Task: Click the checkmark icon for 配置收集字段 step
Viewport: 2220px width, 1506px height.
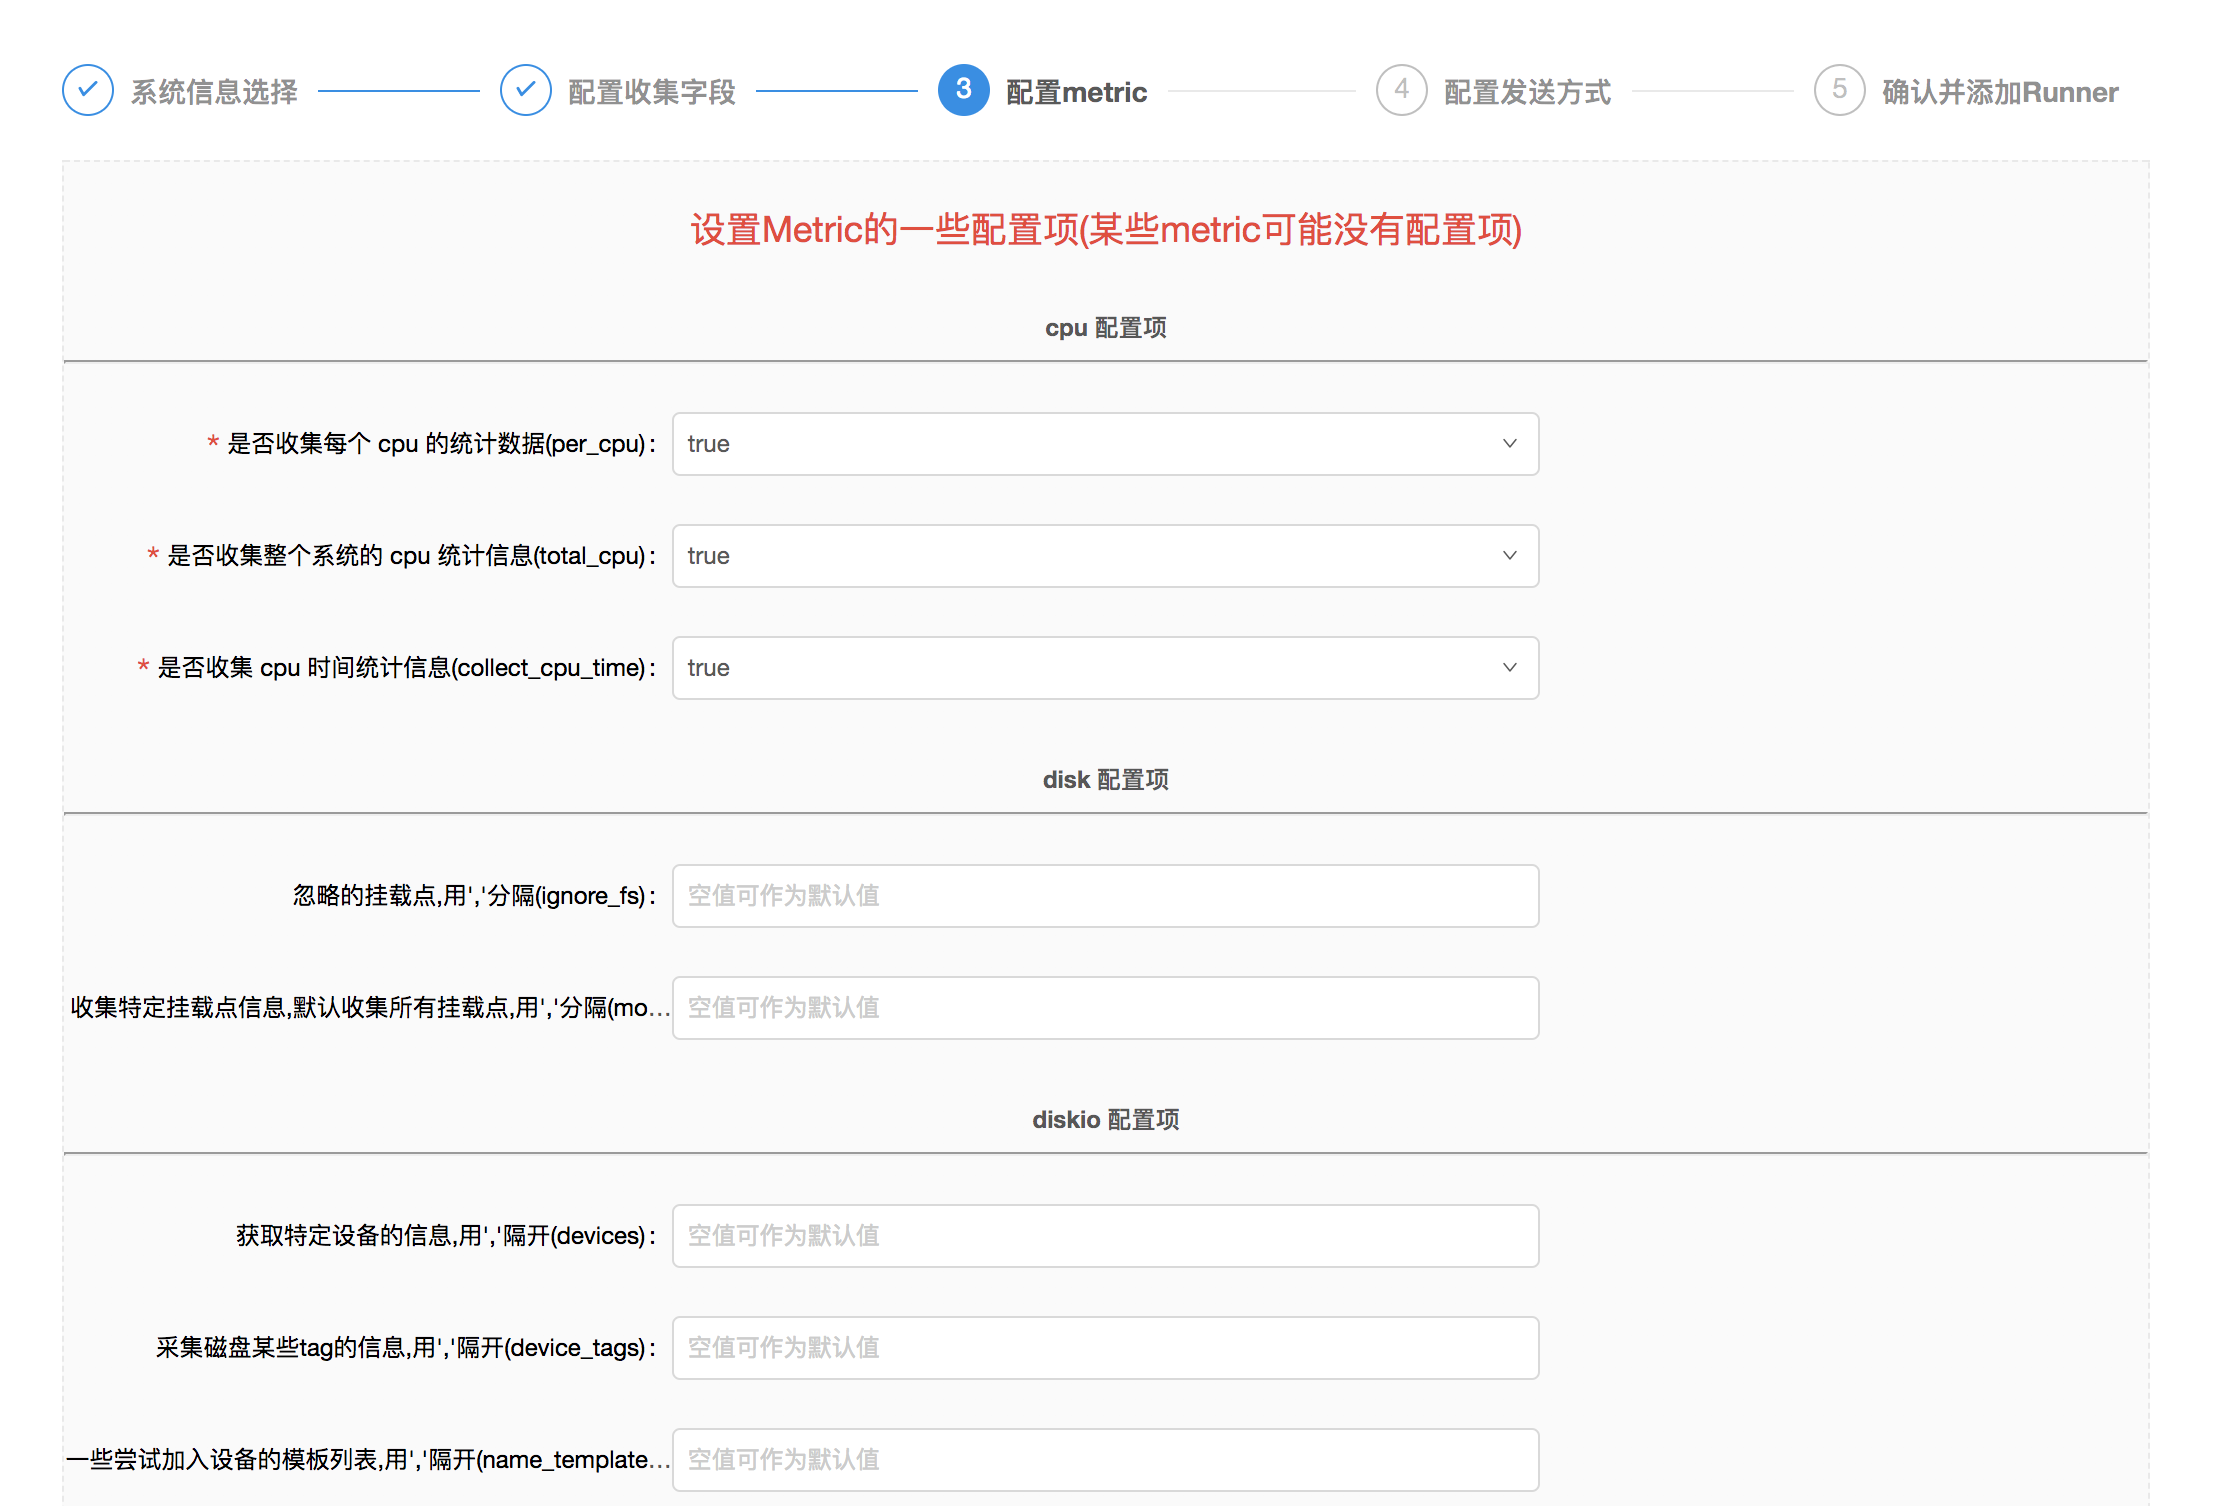Action: (x=526, y=90)
